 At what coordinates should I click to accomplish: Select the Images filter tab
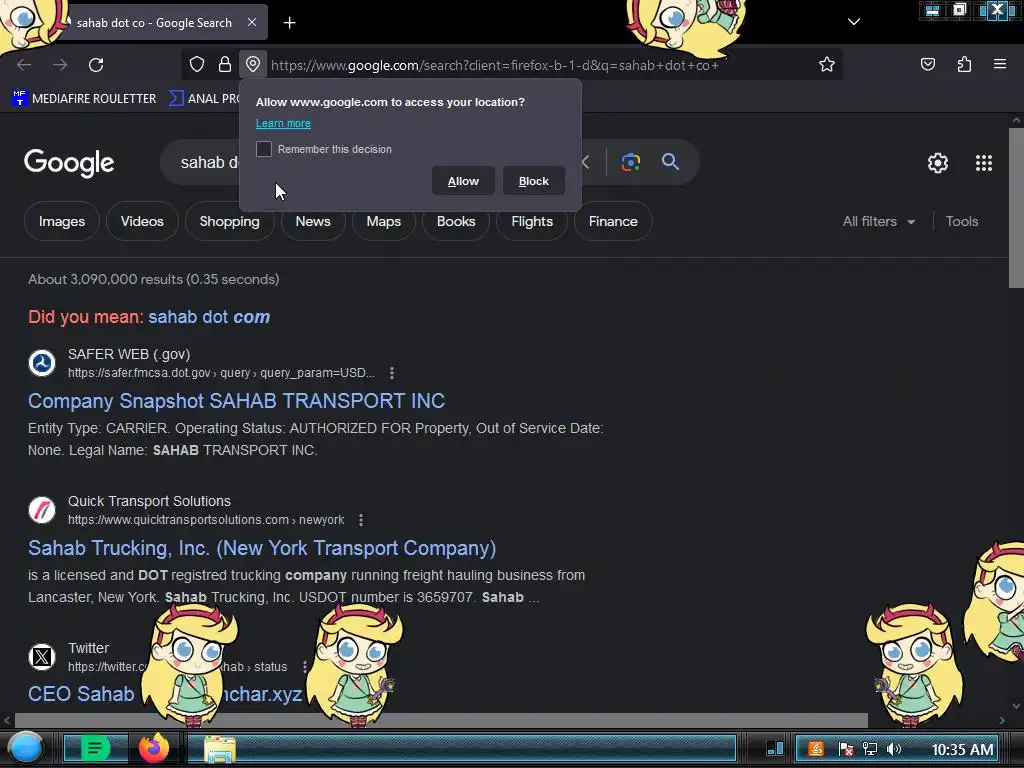point(61,221)
